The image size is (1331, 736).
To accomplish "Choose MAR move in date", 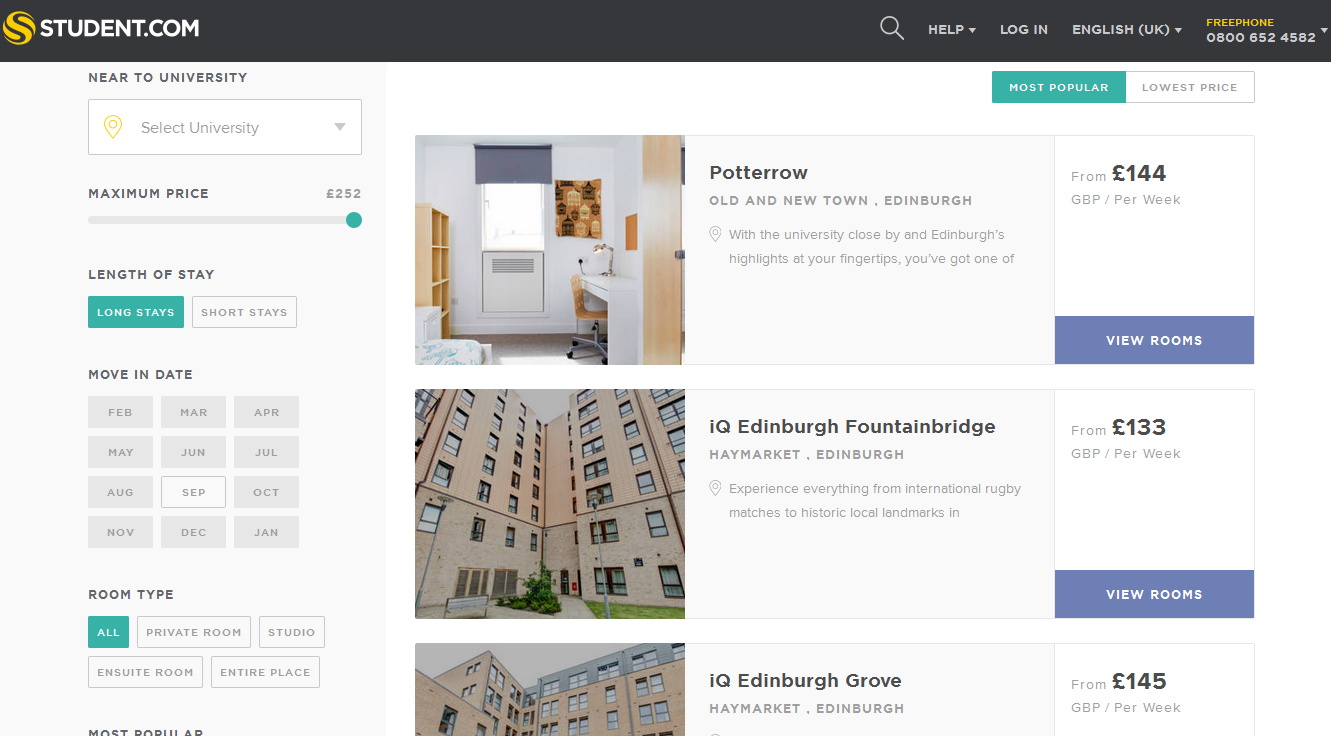I will [193, 412].
